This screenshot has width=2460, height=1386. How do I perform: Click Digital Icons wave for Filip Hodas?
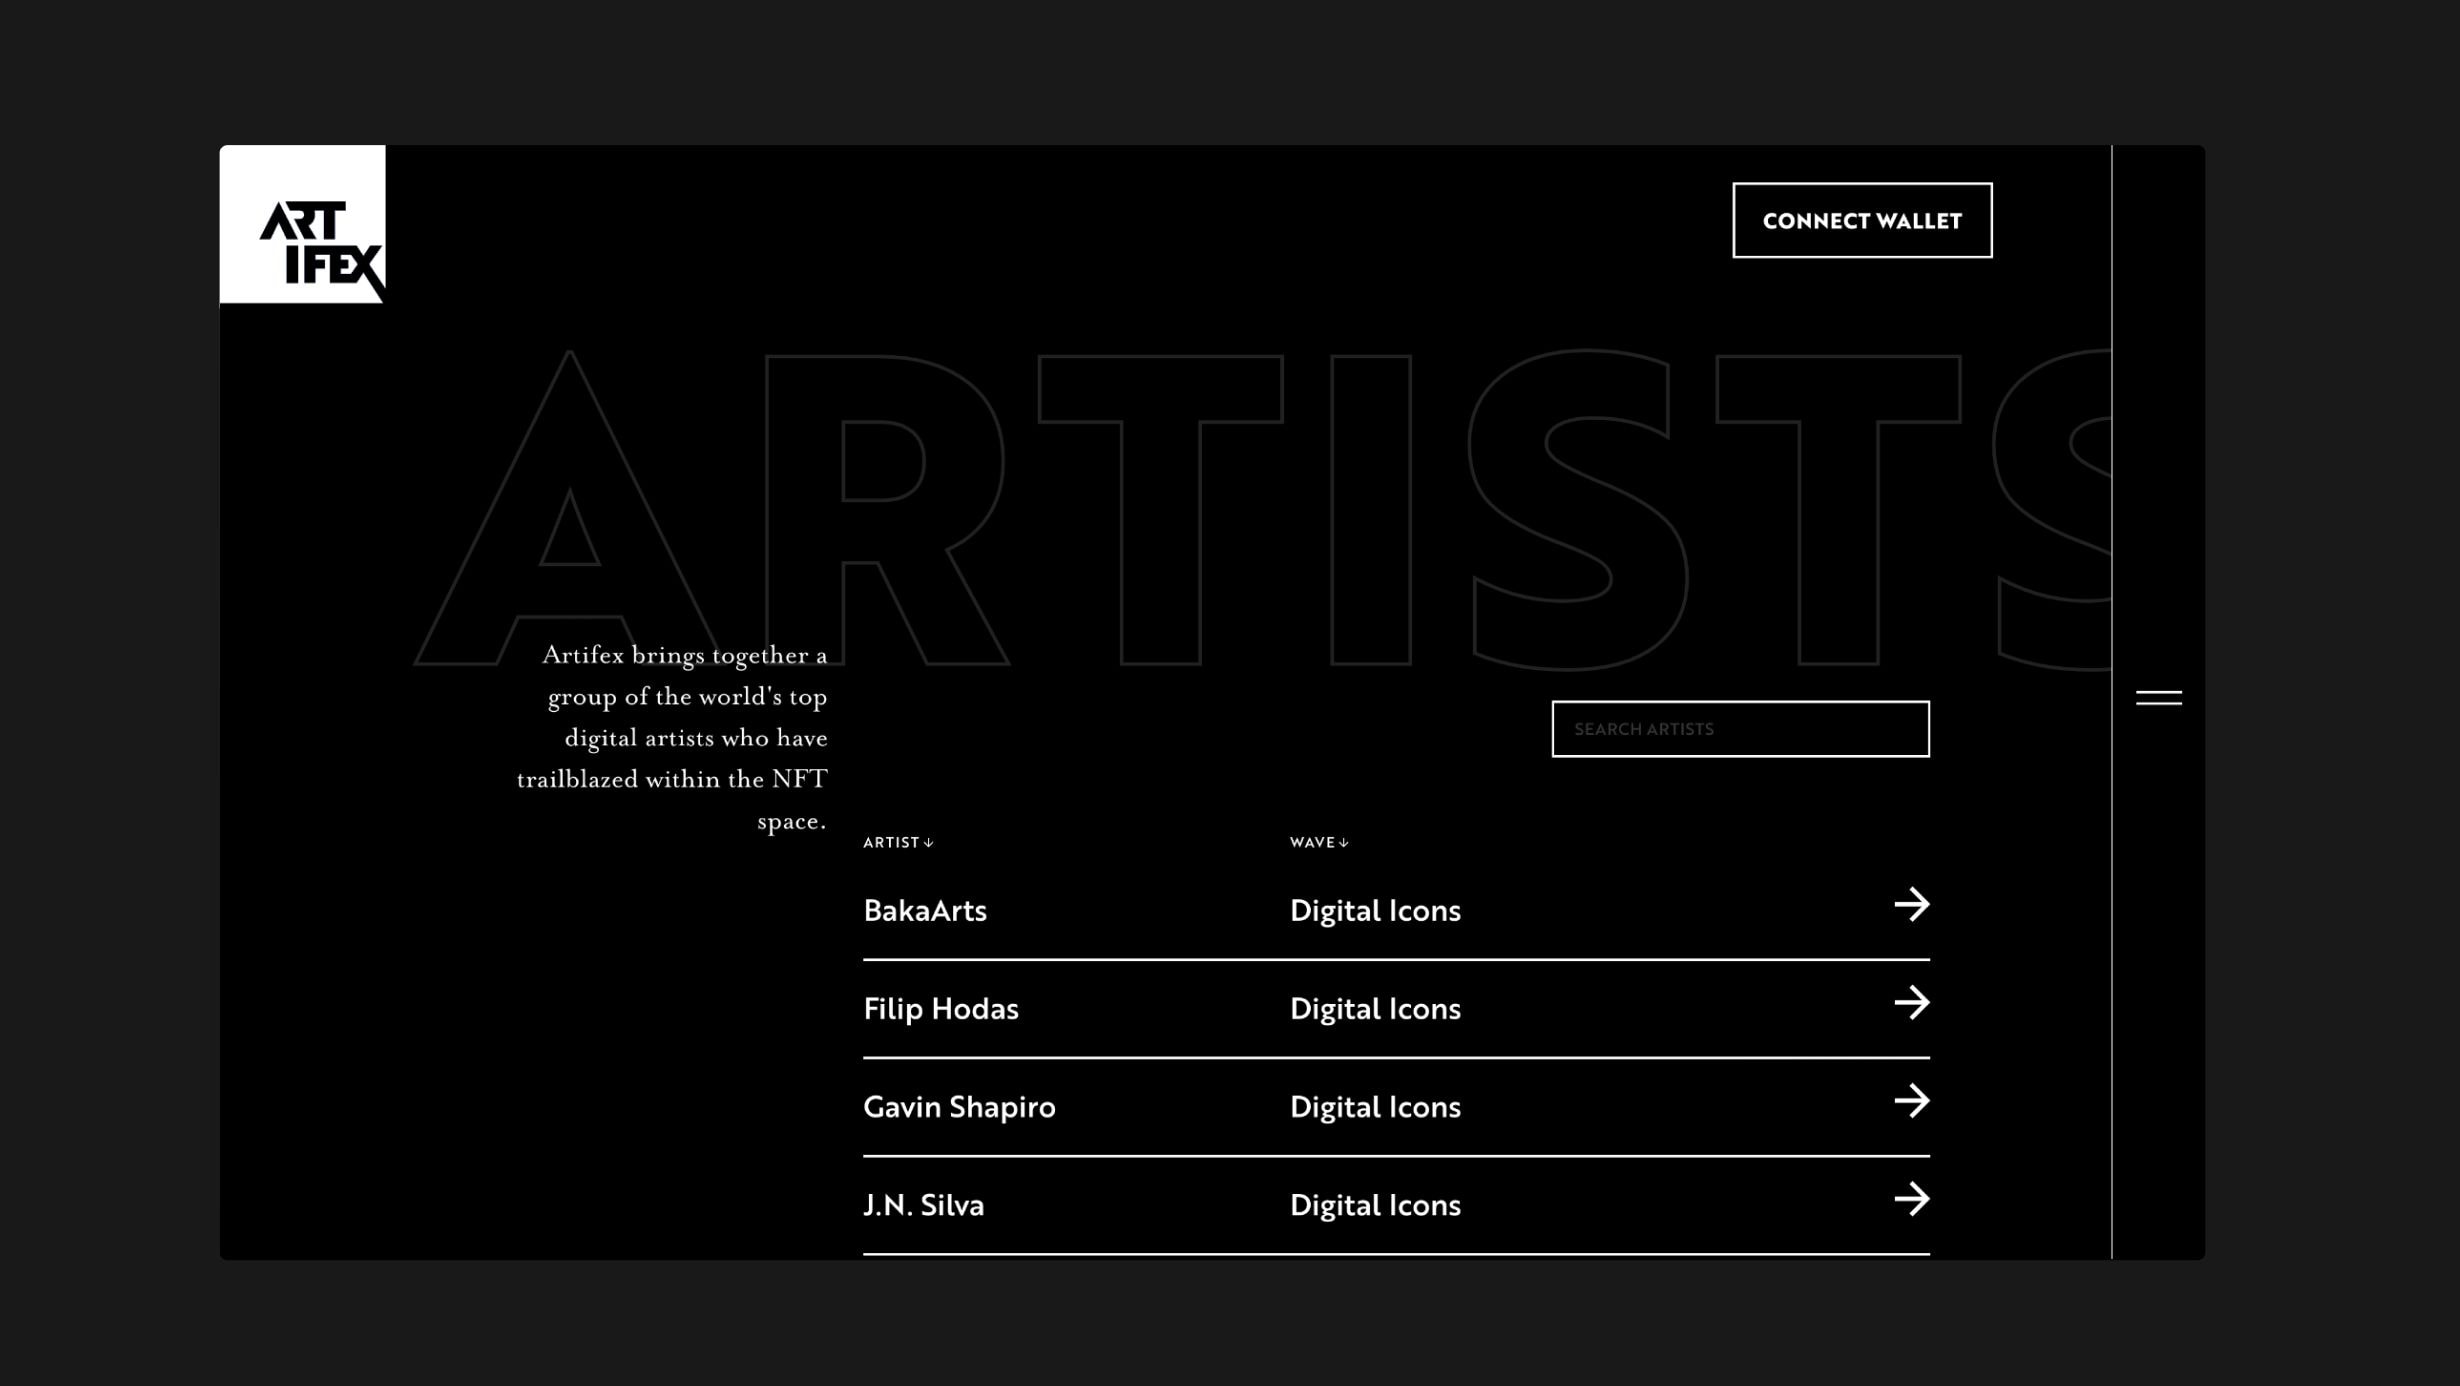click(1375, 1009)
